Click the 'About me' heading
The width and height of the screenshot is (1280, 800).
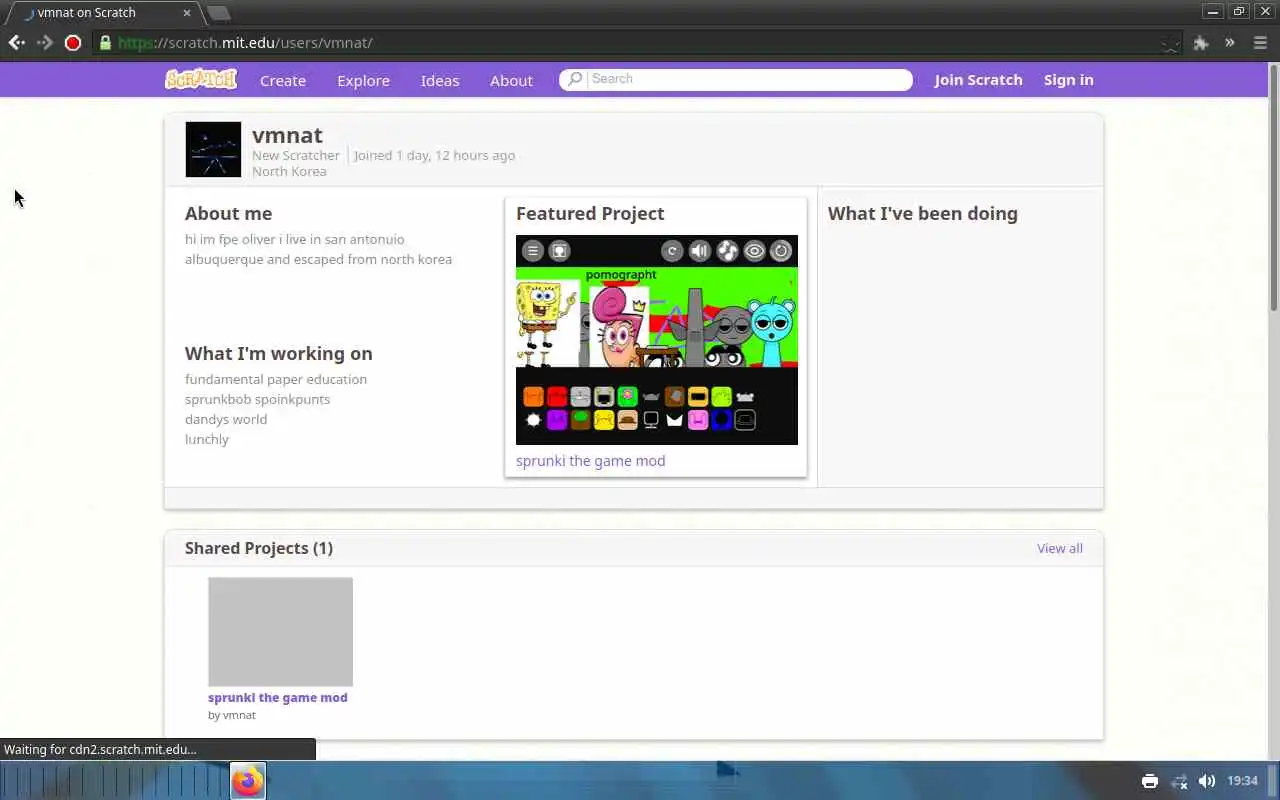228,213
